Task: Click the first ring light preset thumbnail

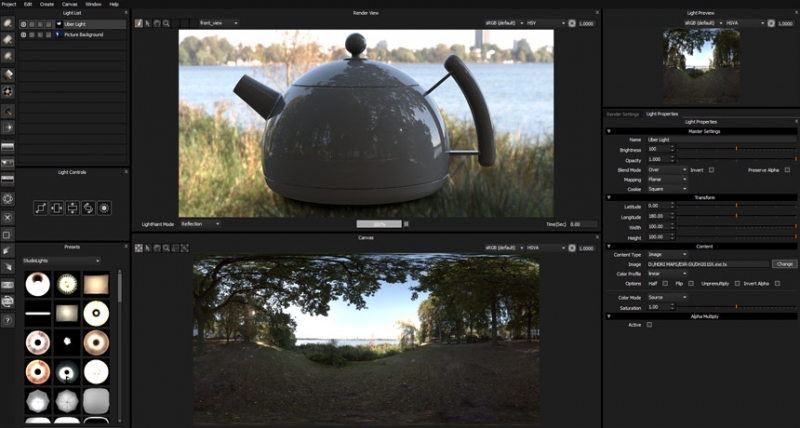Action: click(x=38, y=284)
